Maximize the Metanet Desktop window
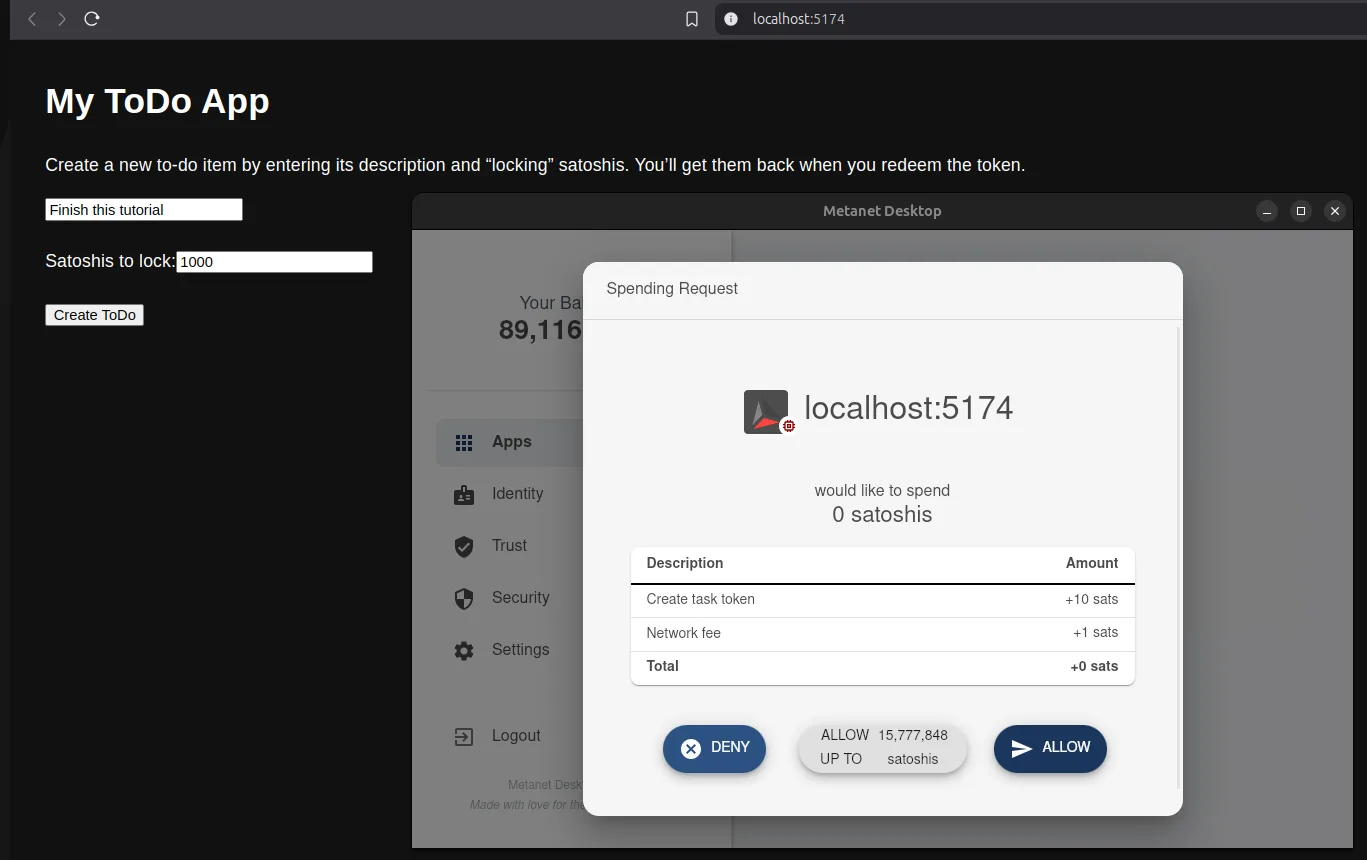 (x=1301, y=211)
